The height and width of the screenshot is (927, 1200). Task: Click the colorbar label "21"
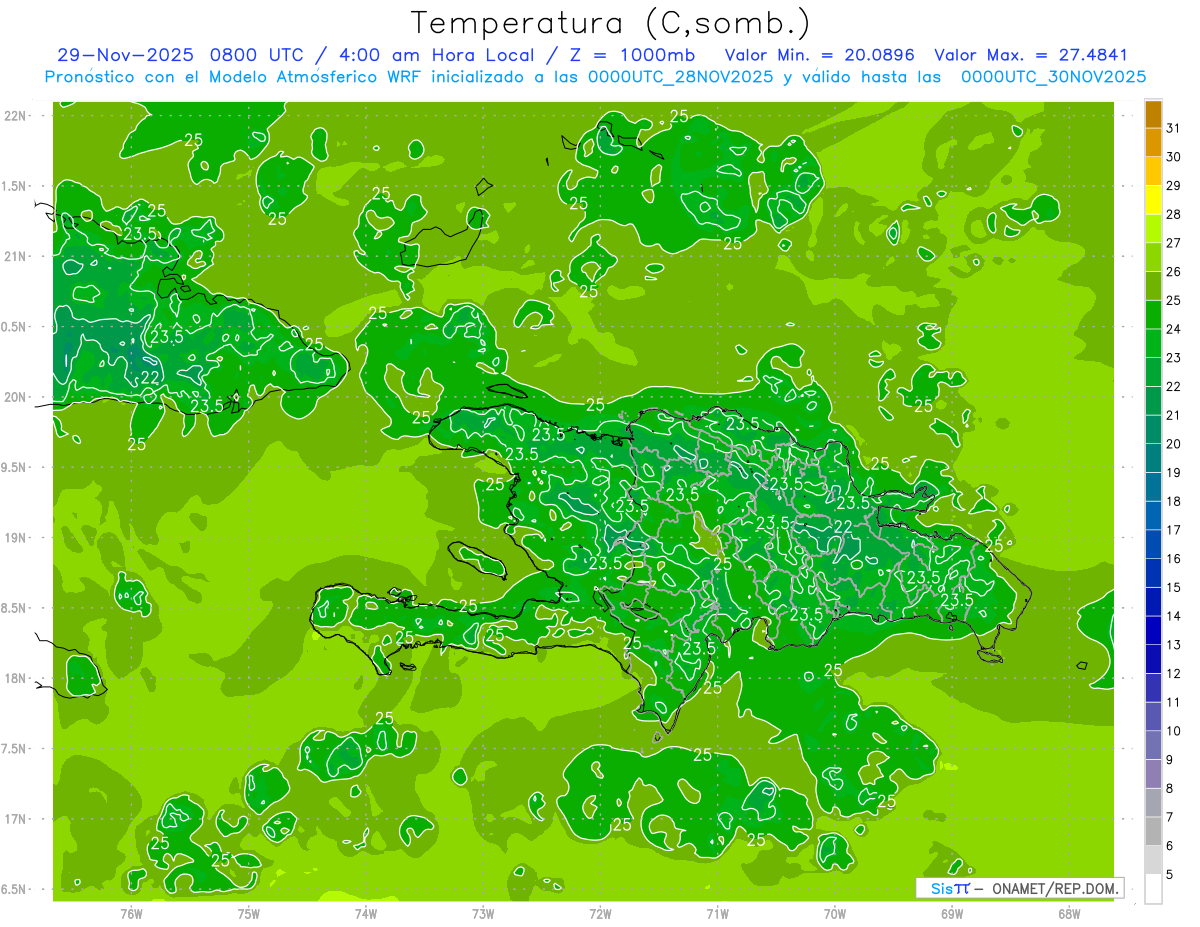(x=1174, y=415)
